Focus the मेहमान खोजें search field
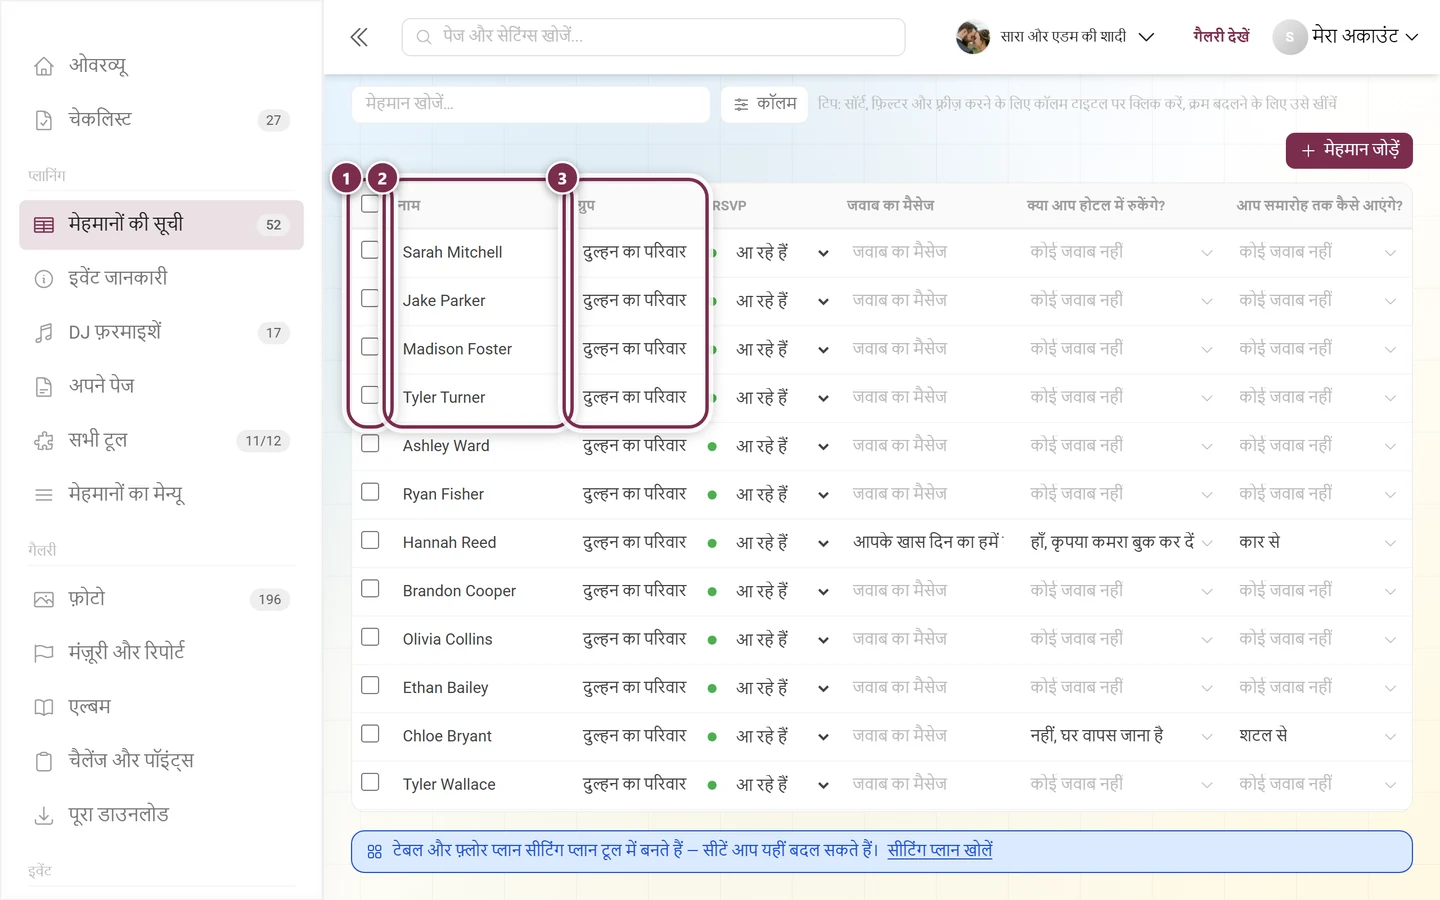Screen dimensions: 1440x900 coord(531,104)
